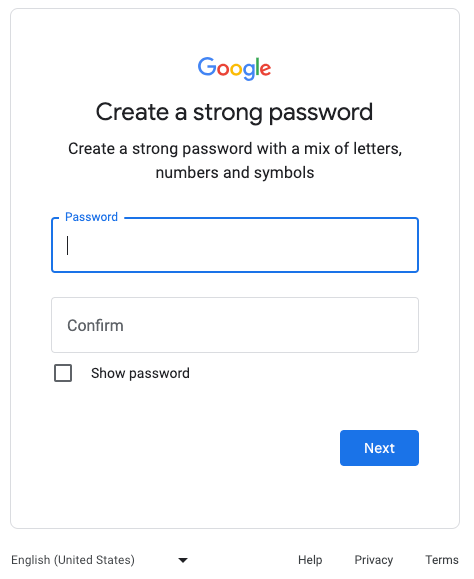Click the Confirm placeholder text

[x=95, y=325]
